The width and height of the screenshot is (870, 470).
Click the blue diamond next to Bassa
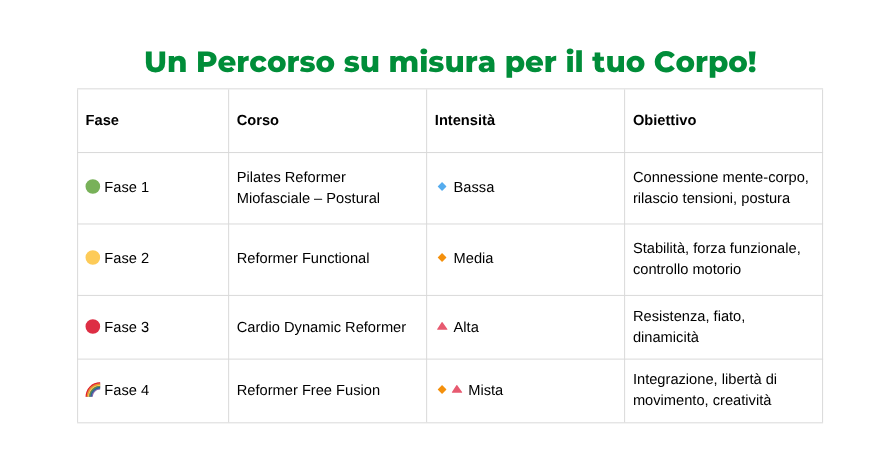442,186
